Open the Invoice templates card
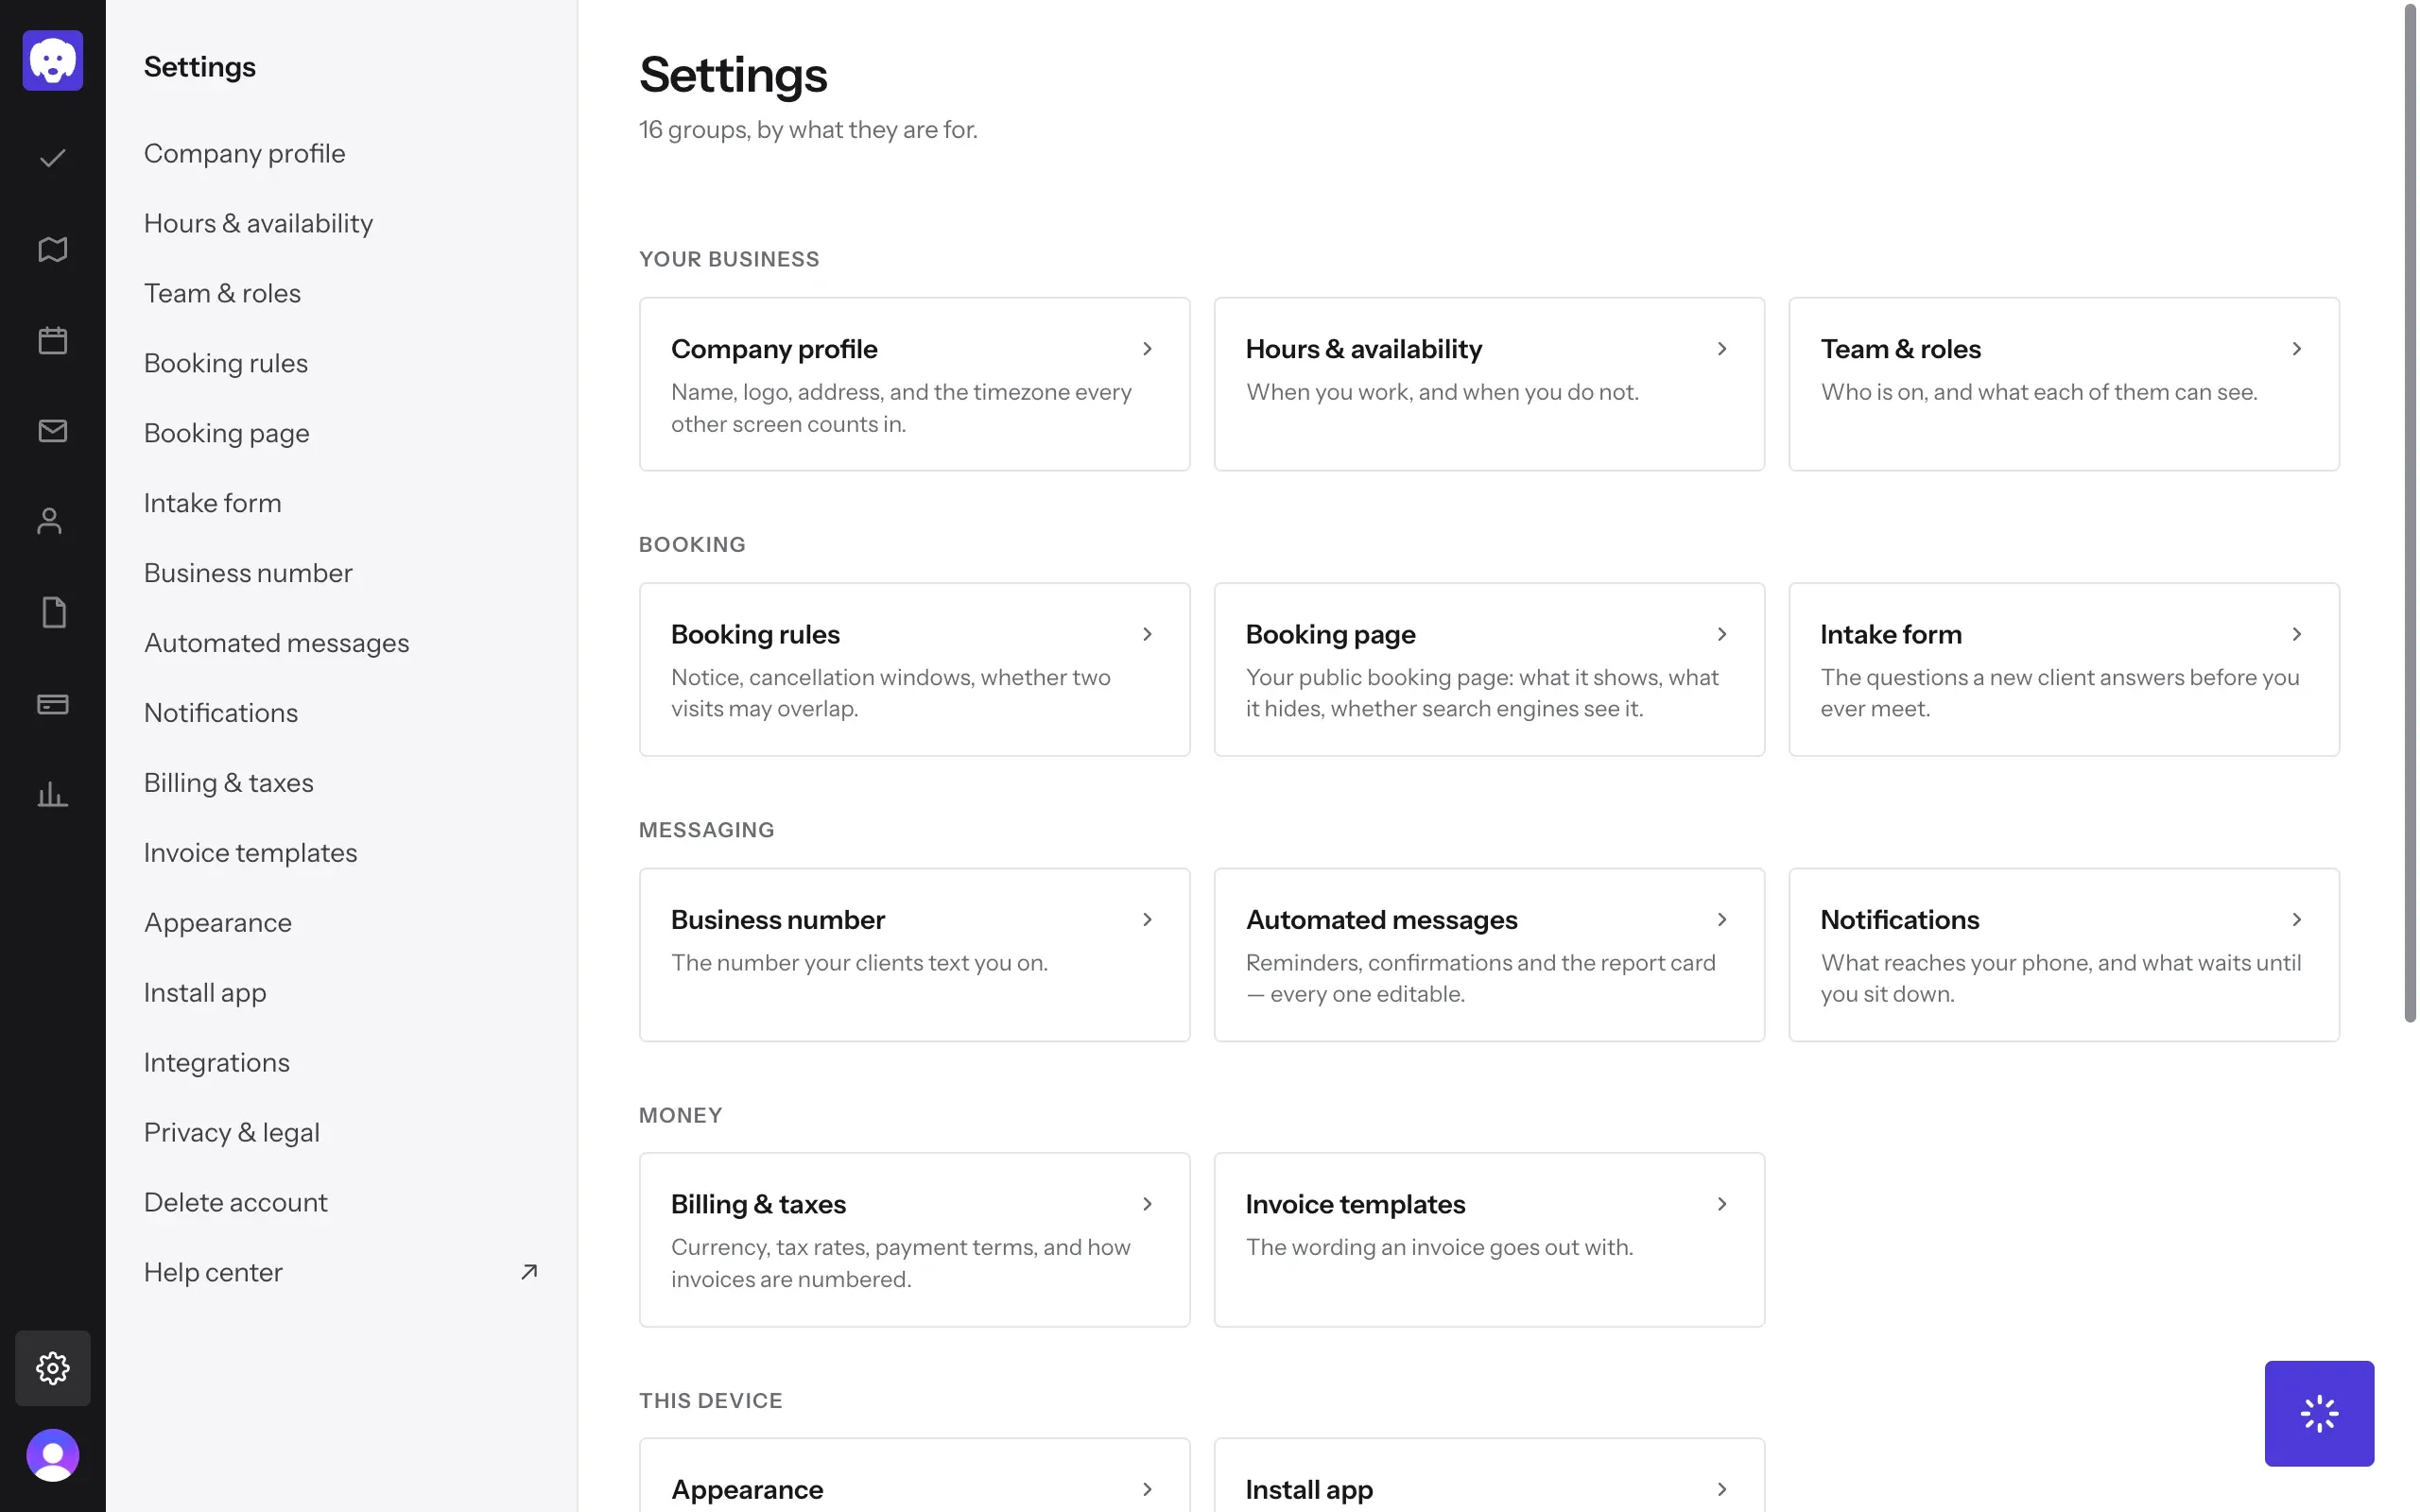Screen dimensions: 2420x1512 coord(1489,1240)
